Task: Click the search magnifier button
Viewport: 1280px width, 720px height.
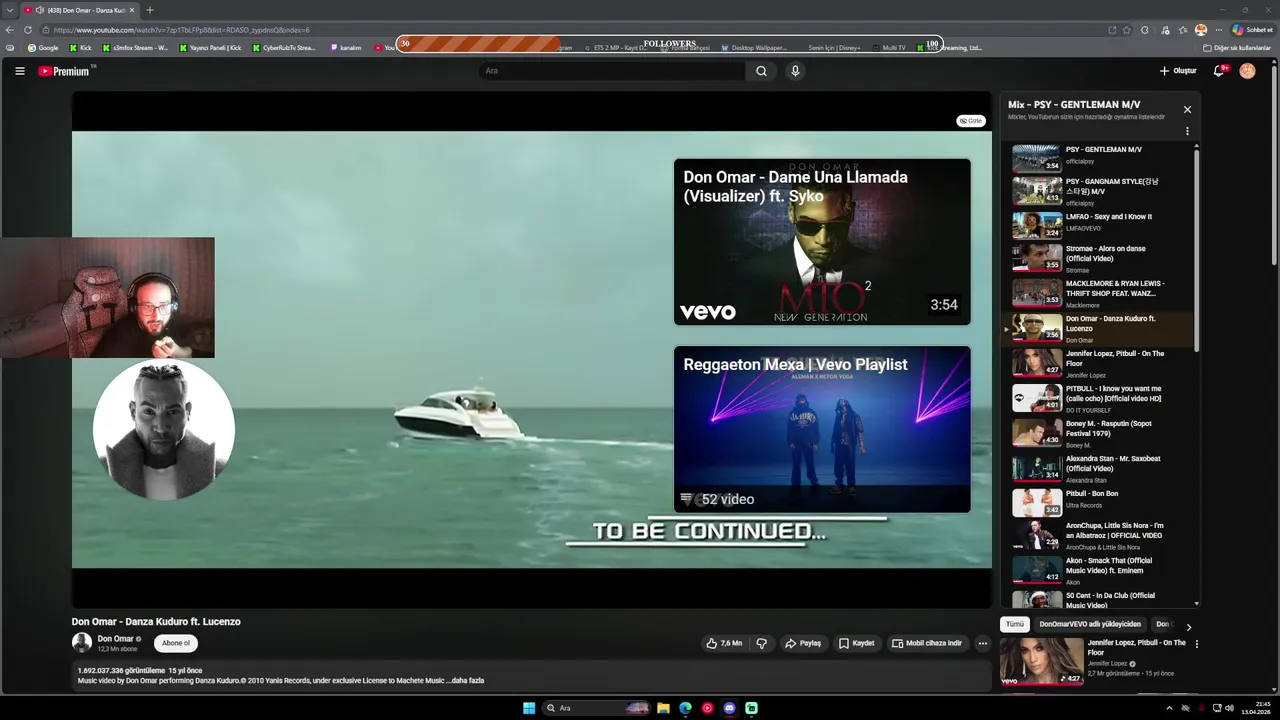Action: [761, 71]
